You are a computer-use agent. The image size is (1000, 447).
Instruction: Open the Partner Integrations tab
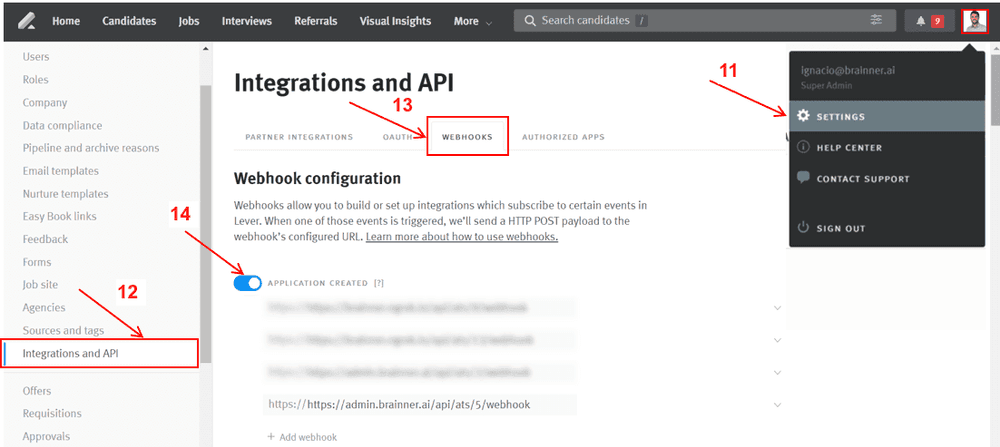click(x=298, y=137)
